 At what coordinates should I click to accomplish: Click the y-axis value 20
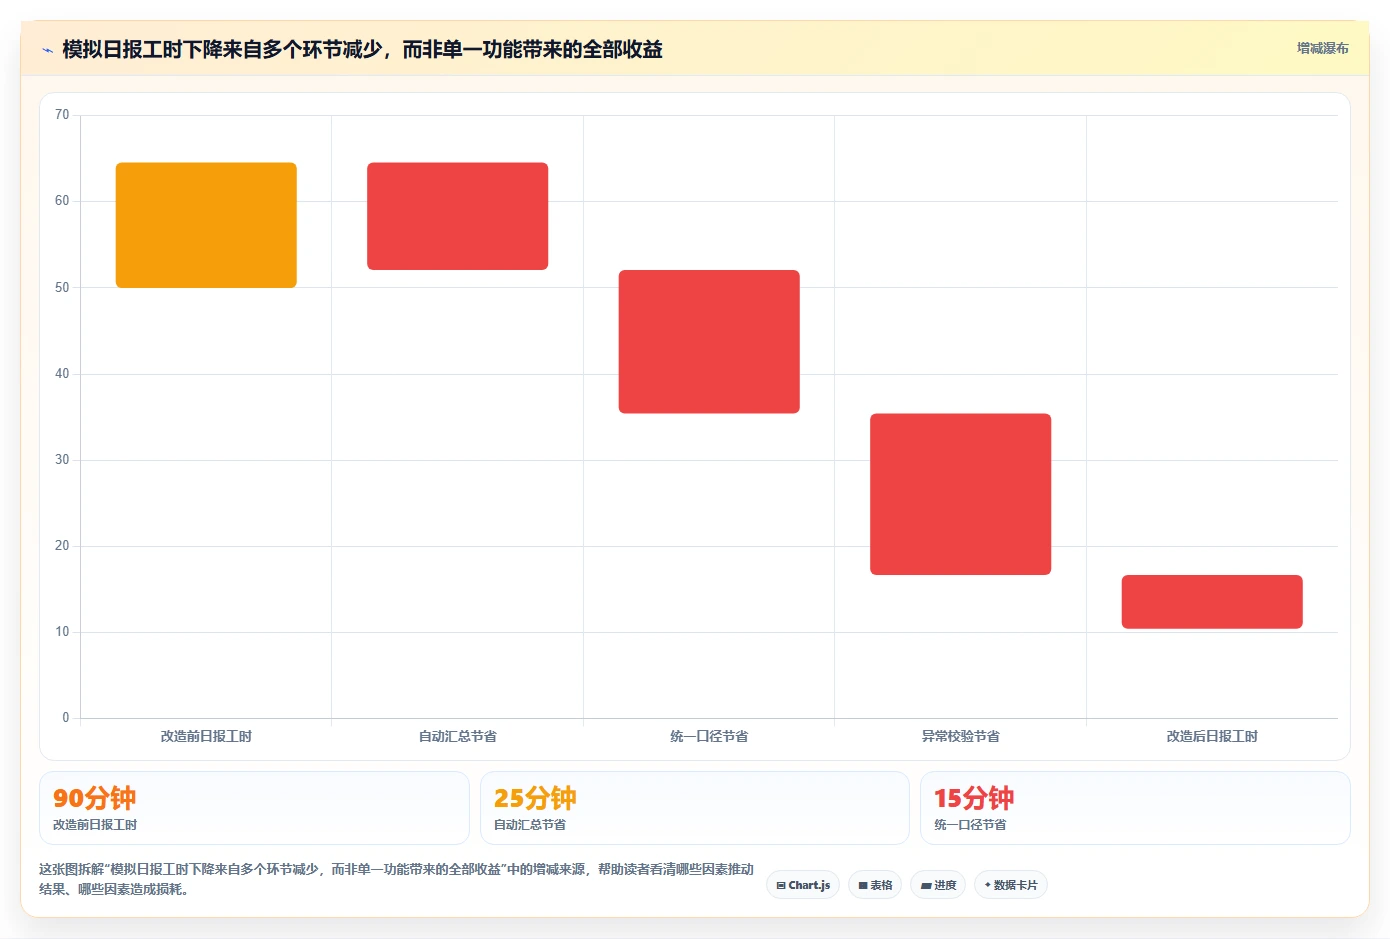coord(62,546)
